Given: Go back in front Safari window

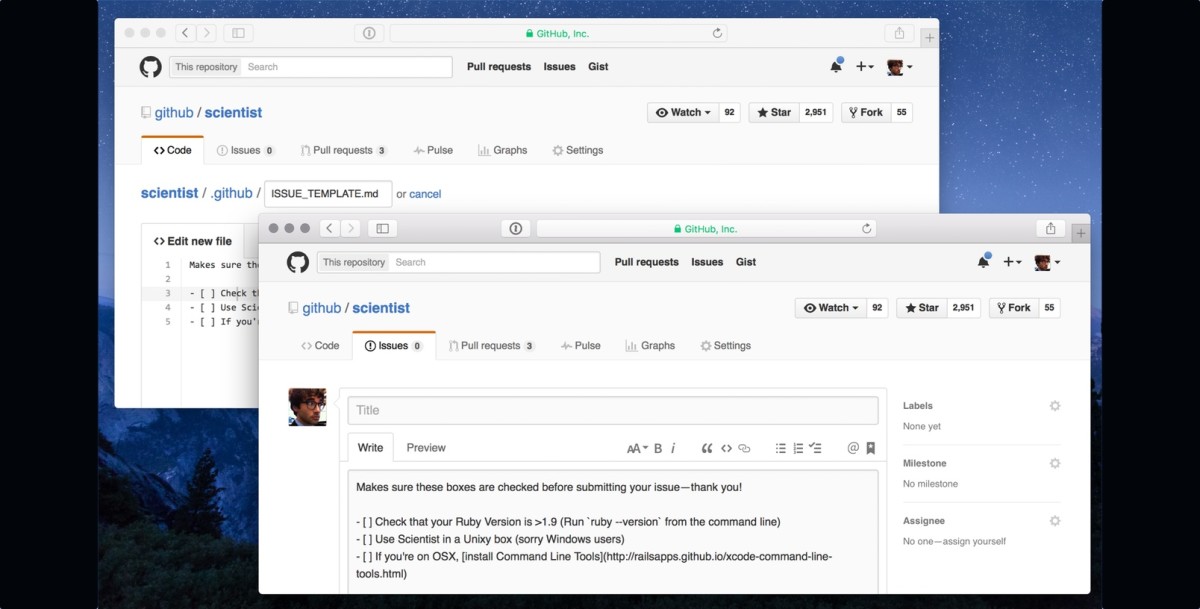Looking at the screenshot, I should 330,229.
